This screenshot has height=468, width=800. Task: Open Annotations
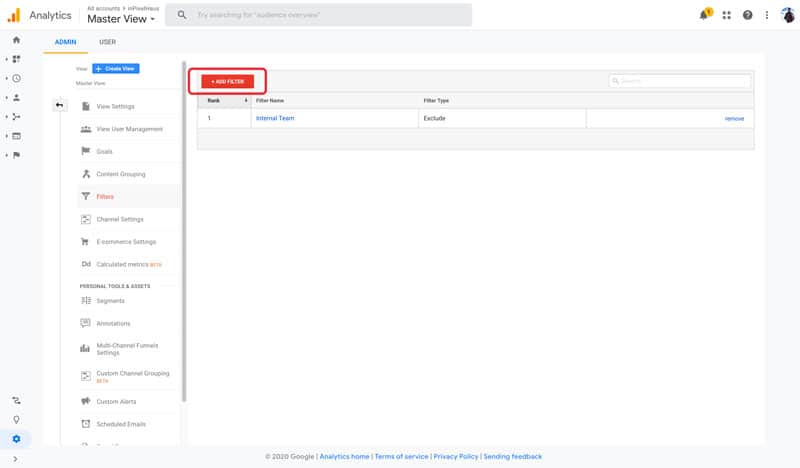(x=113, y=324)
